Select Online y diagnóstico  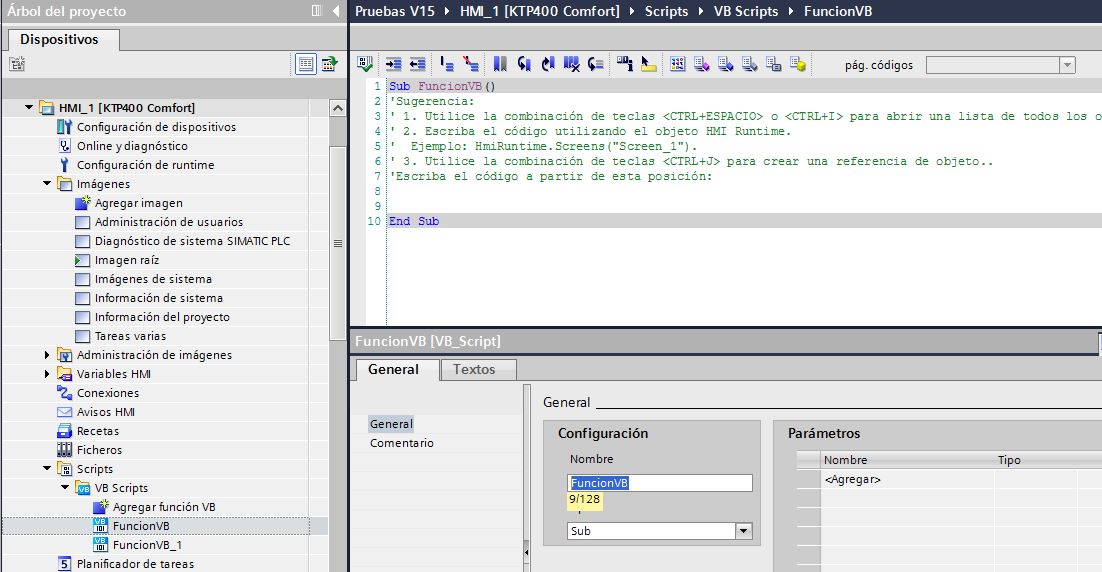pyautogui.click(x=132, y=145)
